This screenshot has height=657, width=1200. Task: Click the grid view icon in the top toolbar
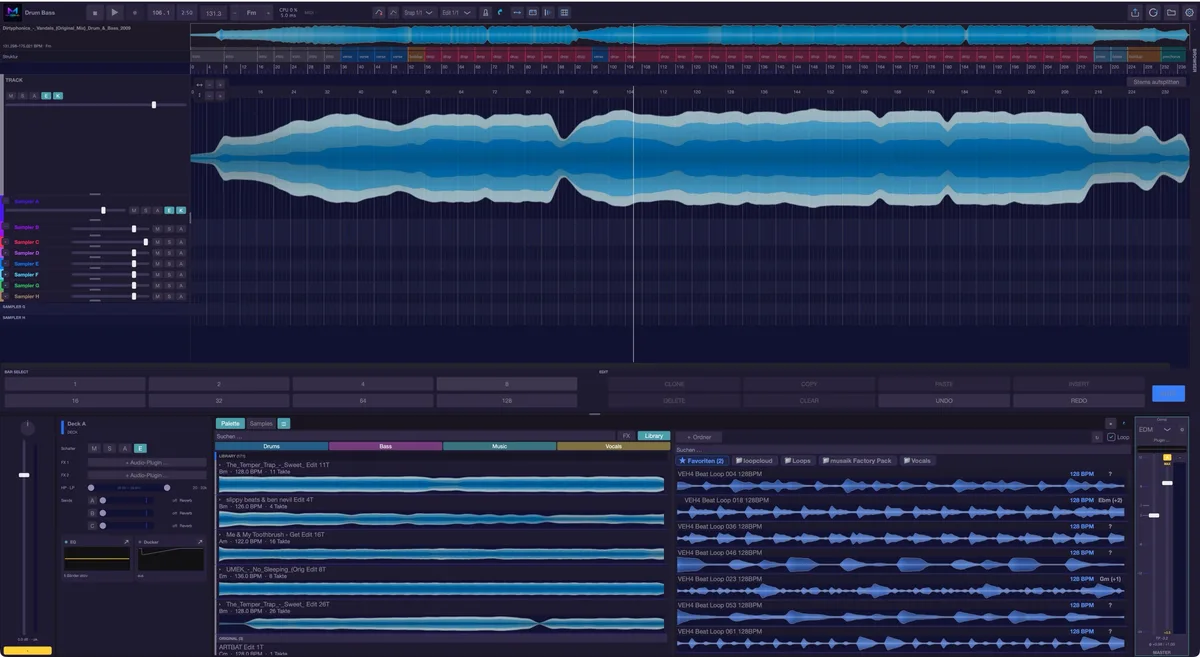point(564,12)
